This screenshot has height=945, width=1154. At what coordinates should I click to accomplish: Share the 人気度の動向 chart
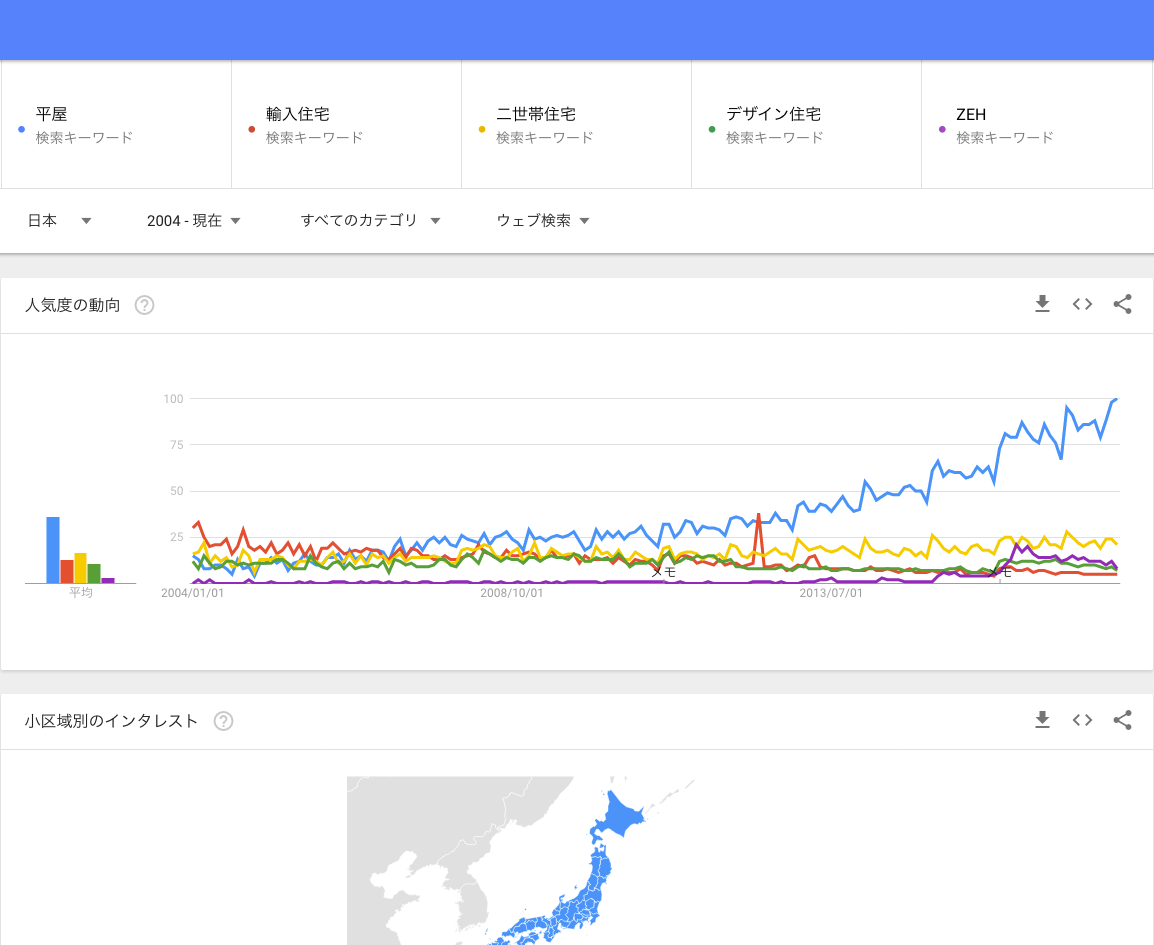tap(1122, 305)
